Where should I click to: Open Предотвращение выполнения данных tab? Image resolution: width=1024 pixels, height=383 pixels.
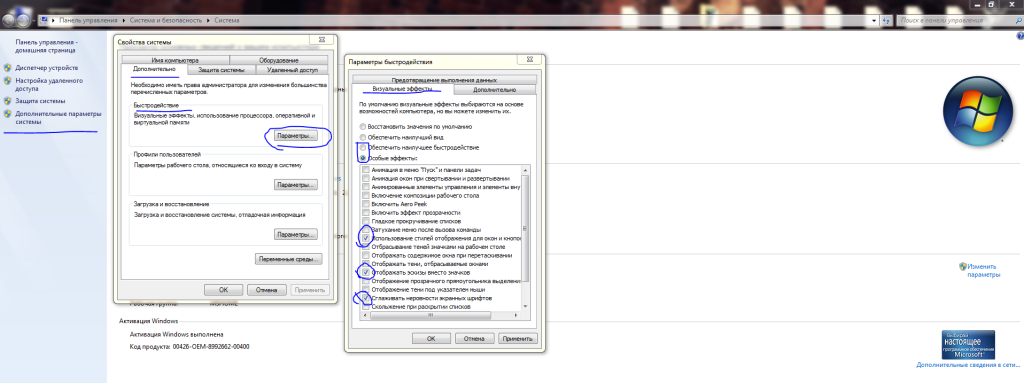point(444,80)
